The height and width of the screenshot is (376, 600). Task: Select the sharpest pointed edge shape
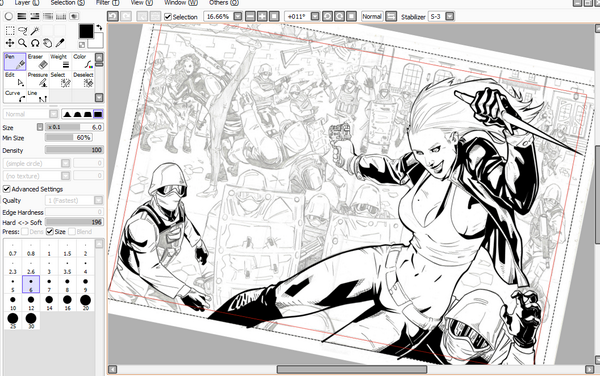point(67,114)
